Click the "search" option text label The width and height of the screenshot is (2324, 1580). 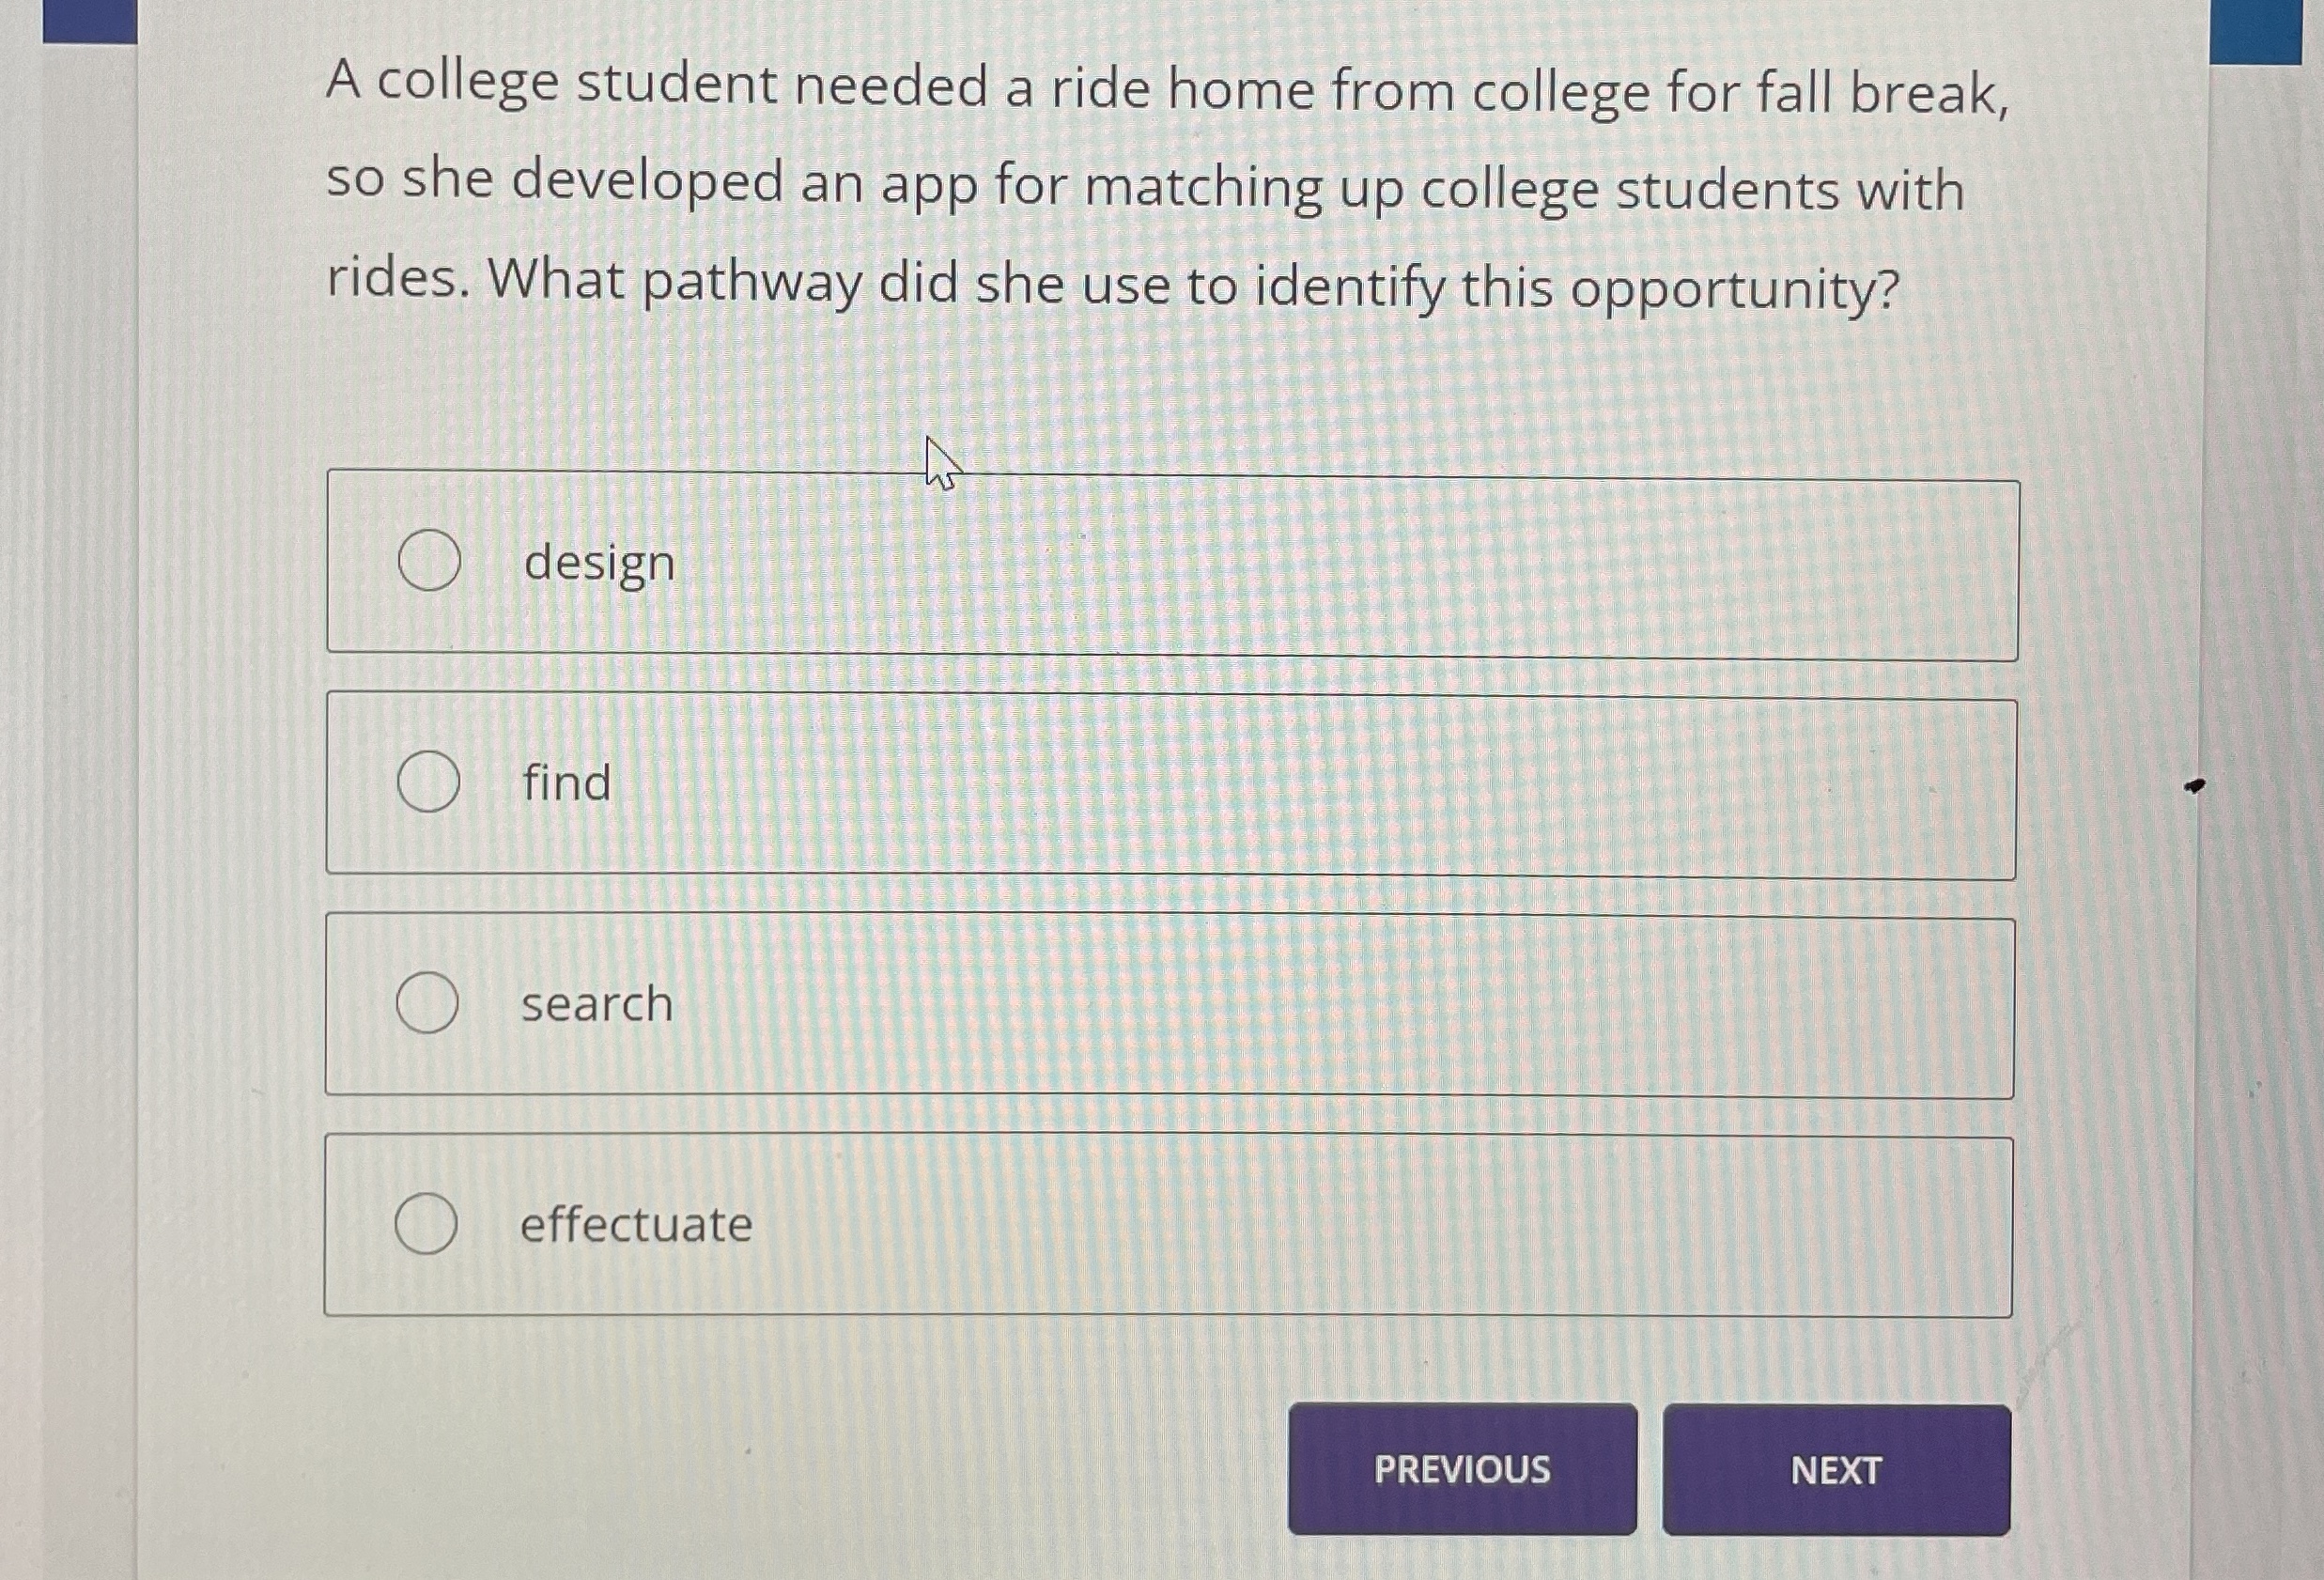[x=596, y=1005]
